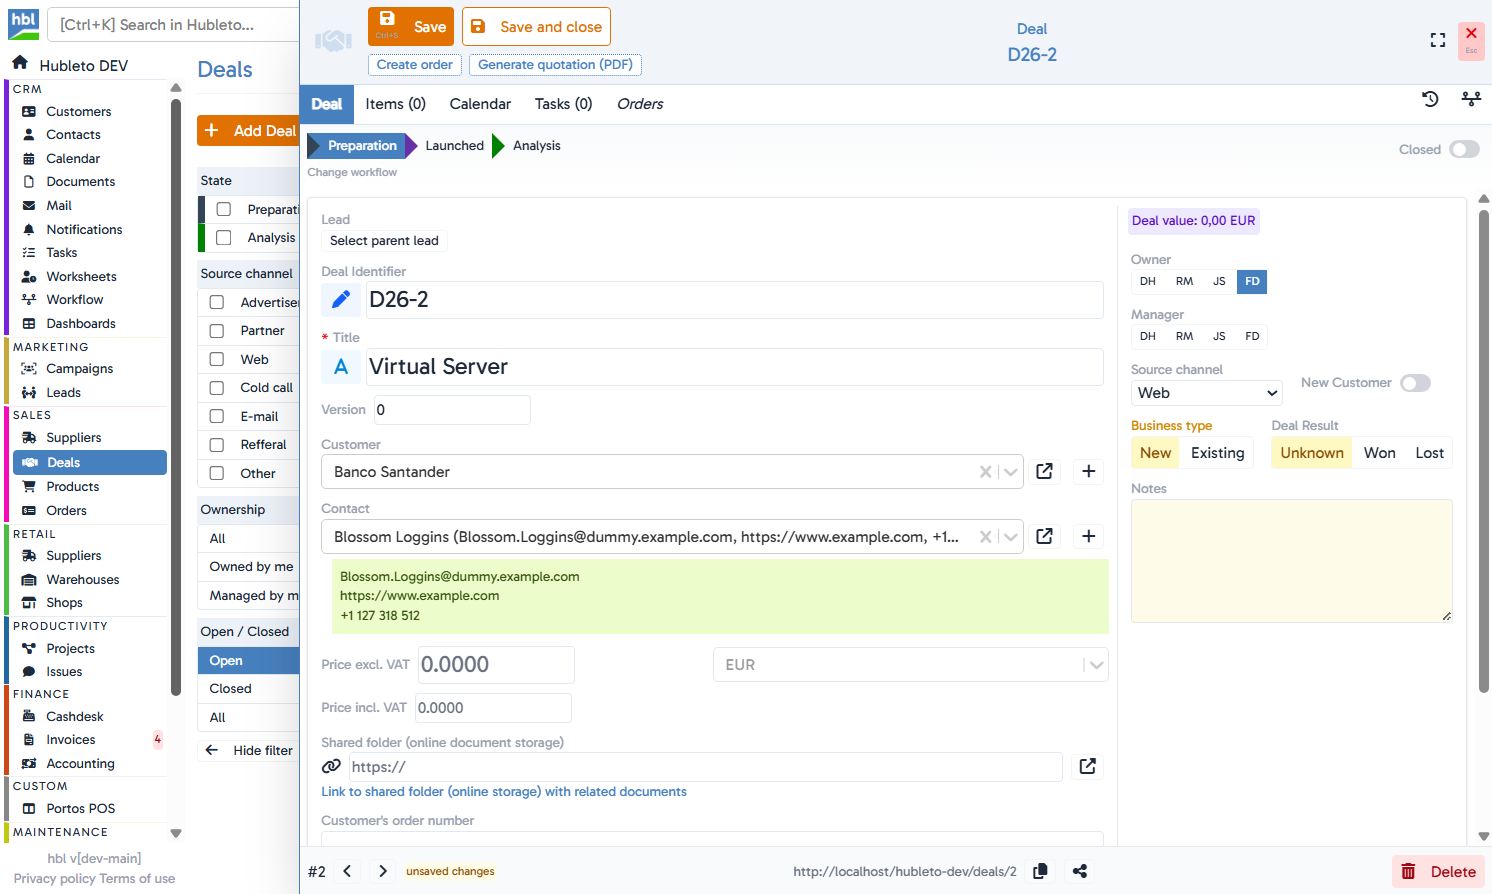
Task: Add a new contact with plus icon
Action: [x=1089, y=536]
